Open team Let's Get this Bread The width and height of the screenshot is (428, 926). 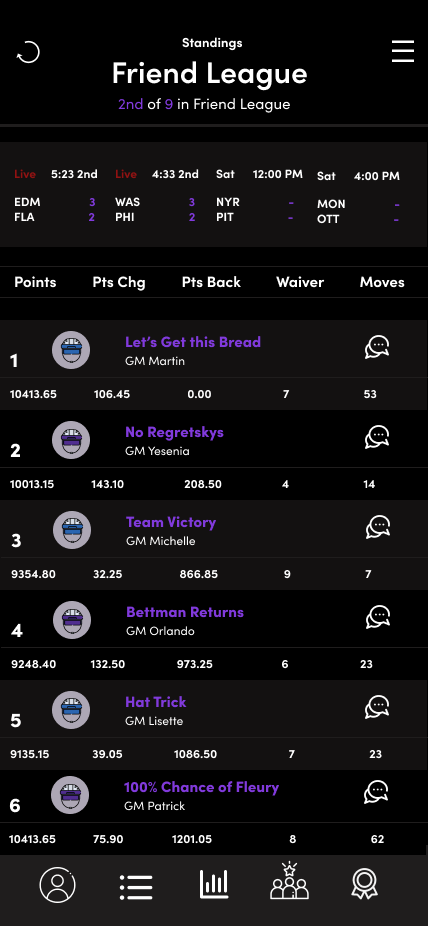[x=192, y=342]
